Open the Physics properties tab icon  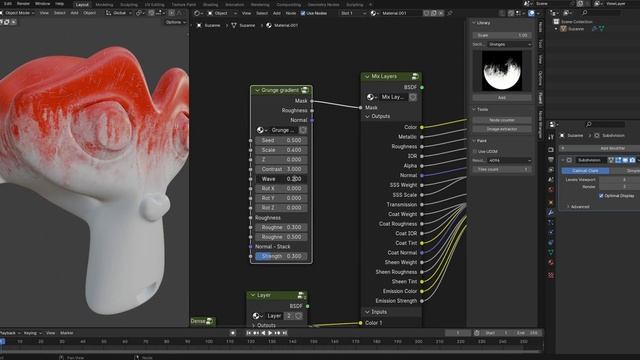551,232
